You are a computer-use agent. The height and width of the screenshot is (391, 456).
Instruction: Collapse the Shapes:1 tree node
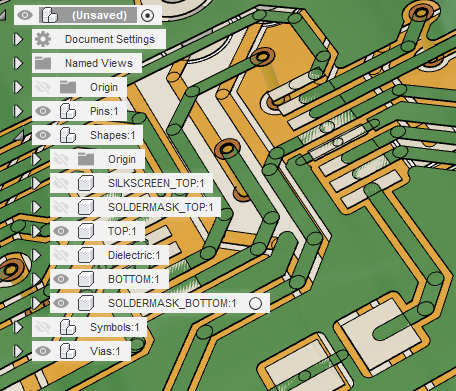20,136
